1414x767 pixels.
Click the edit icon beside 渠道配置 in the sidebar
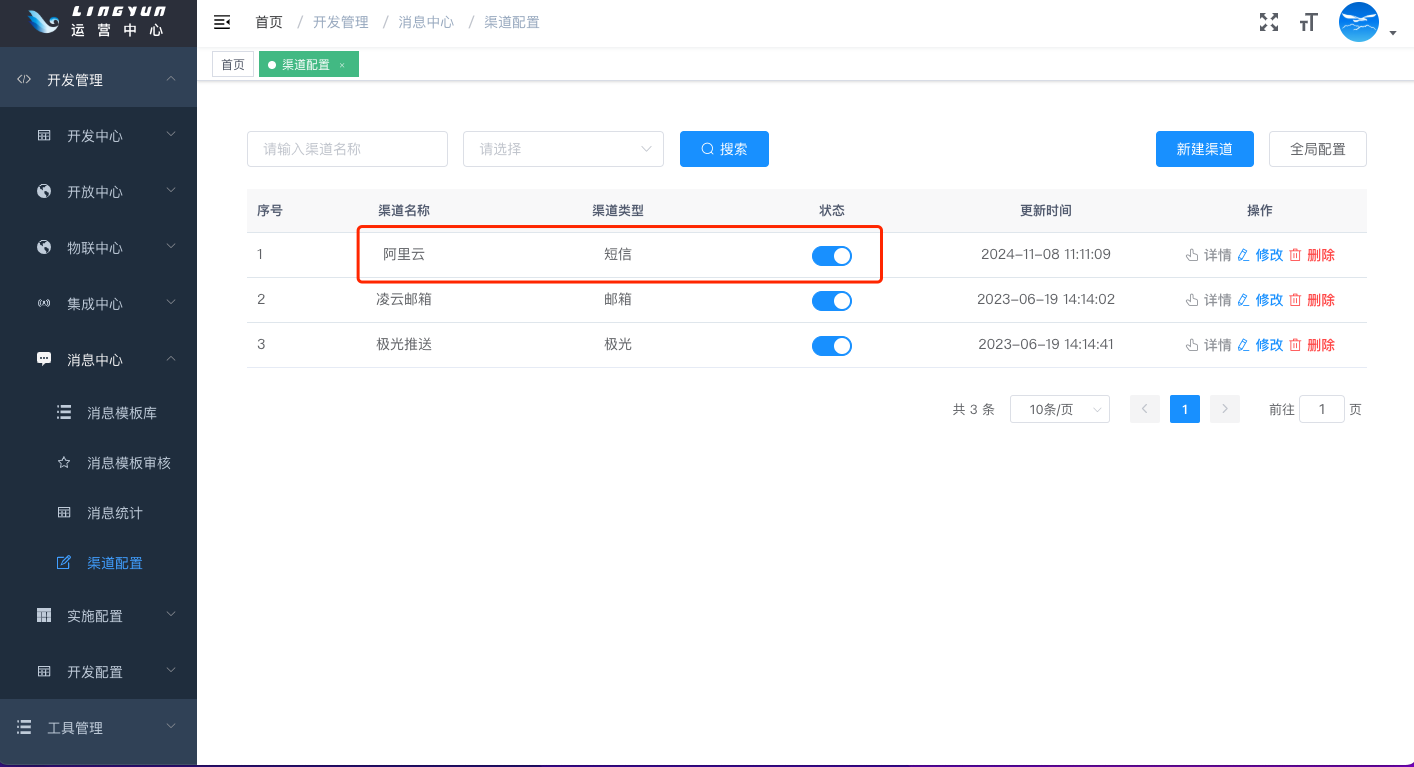(64, 562)
